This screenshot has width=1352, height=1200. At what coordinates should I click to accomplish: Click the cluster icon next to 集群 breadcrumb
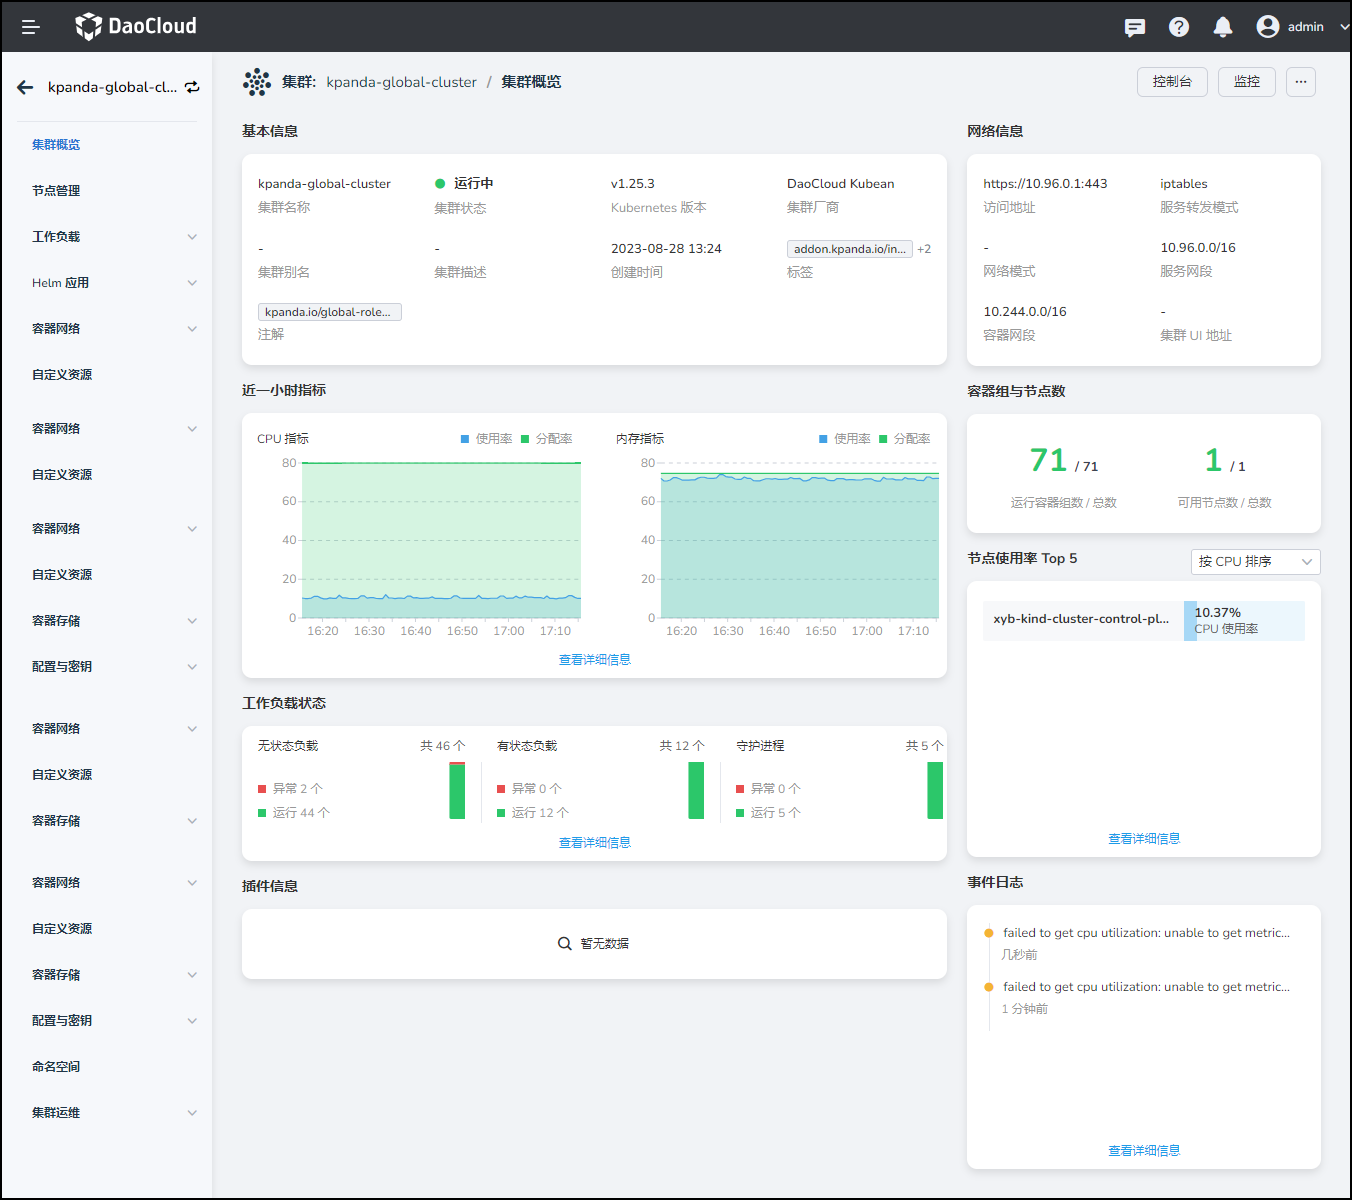tap(257, 82)
